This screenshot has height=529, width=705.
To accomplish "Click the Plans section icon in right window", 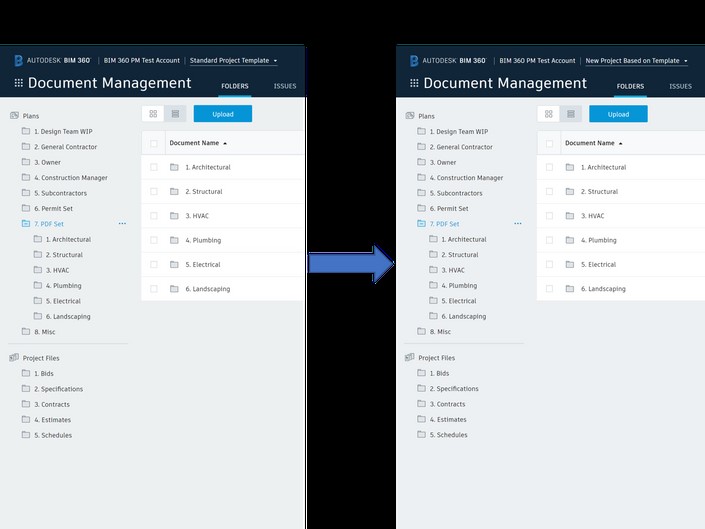I will click(x=410, y=116).
